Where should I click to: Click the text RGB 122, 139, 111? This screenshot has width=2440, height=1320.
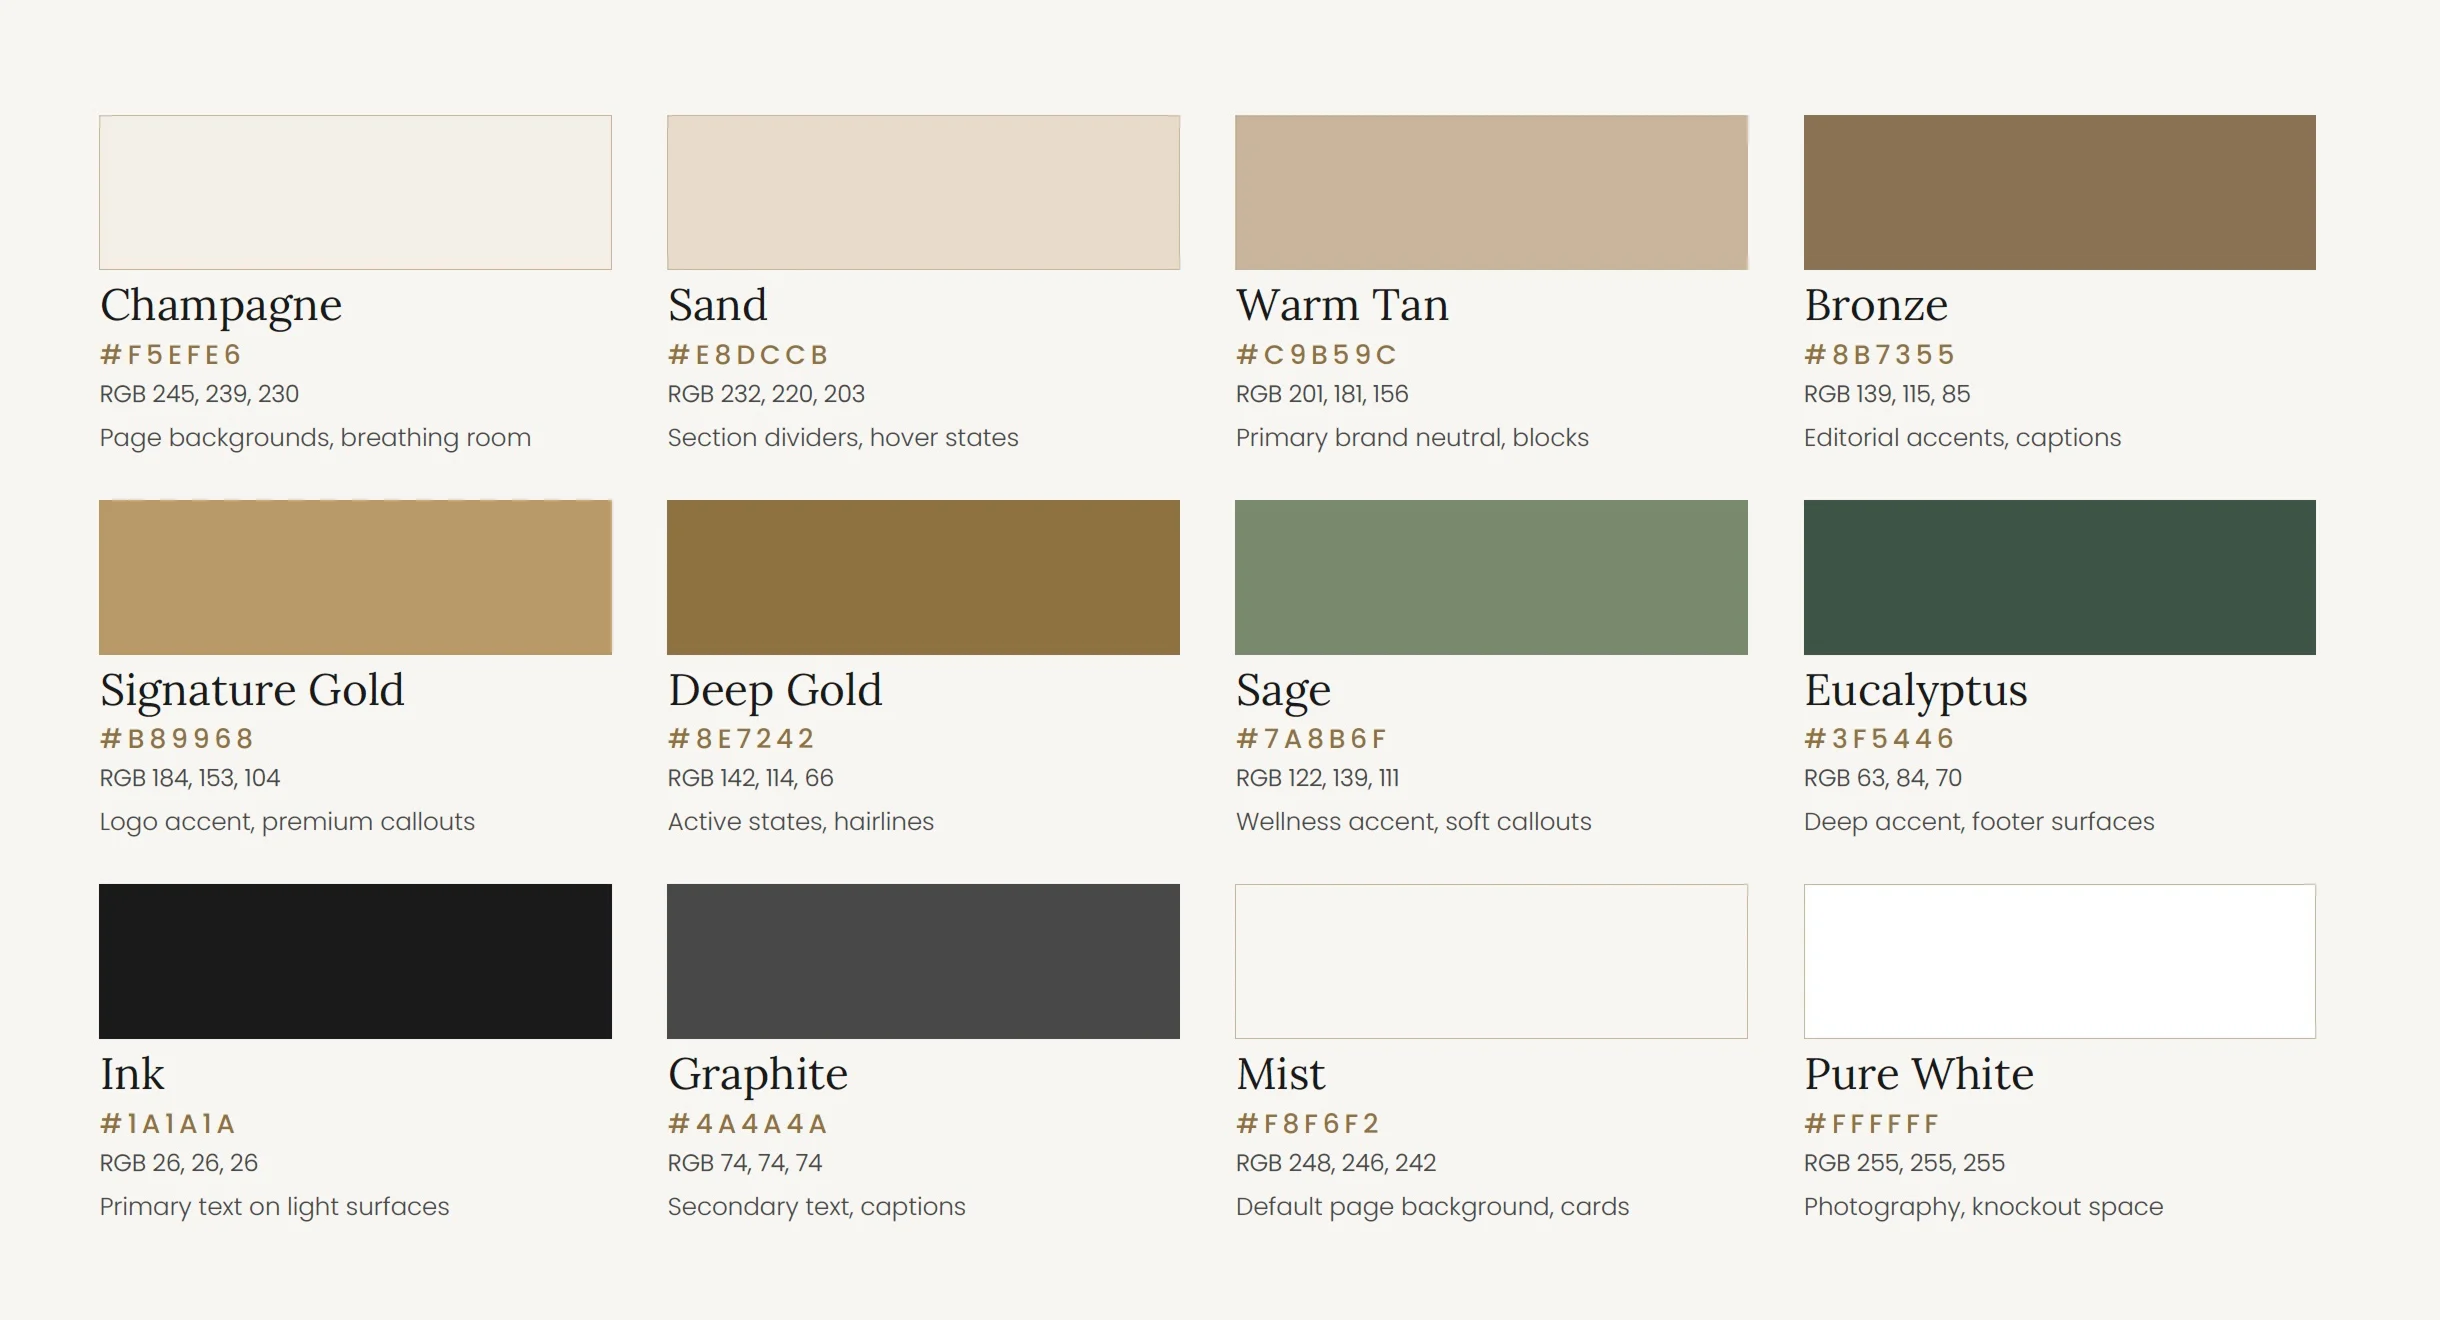pos(1317,778)
